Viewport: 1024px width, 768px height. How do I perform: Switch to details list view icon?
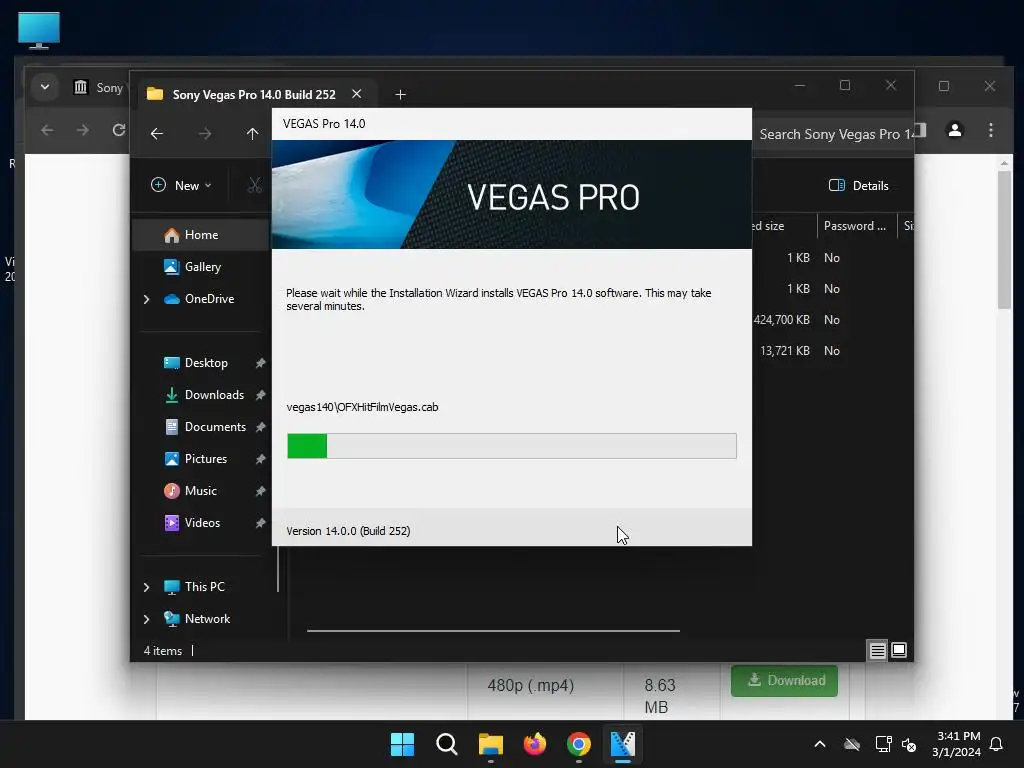[877, 650]
